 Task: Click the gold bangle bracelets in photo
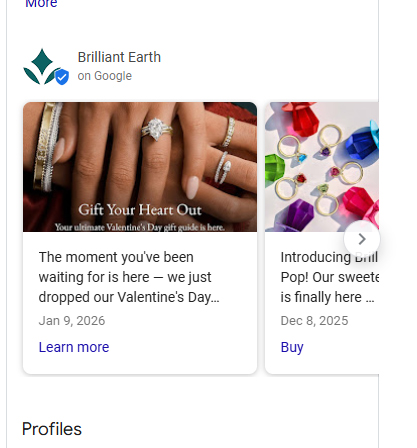coord(50,147)
